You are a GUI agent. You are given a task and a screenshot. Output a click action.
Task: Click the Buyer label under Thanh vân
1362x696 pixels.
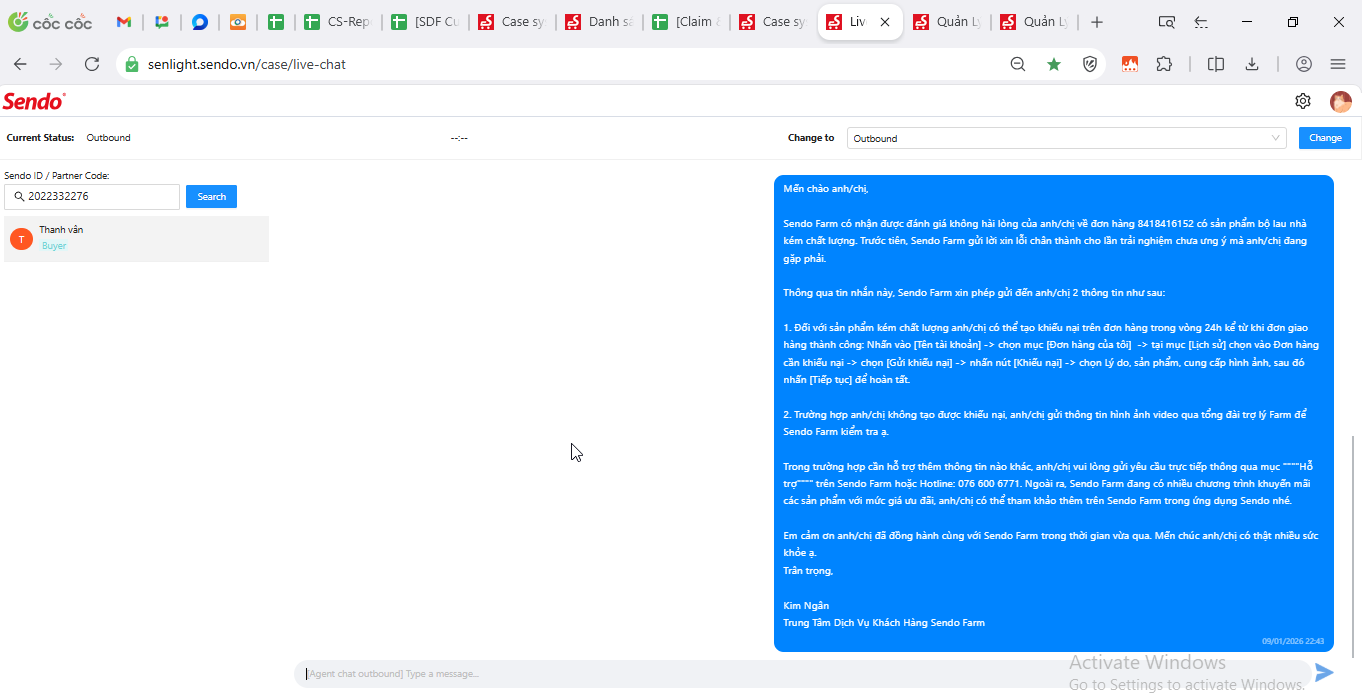54,246
